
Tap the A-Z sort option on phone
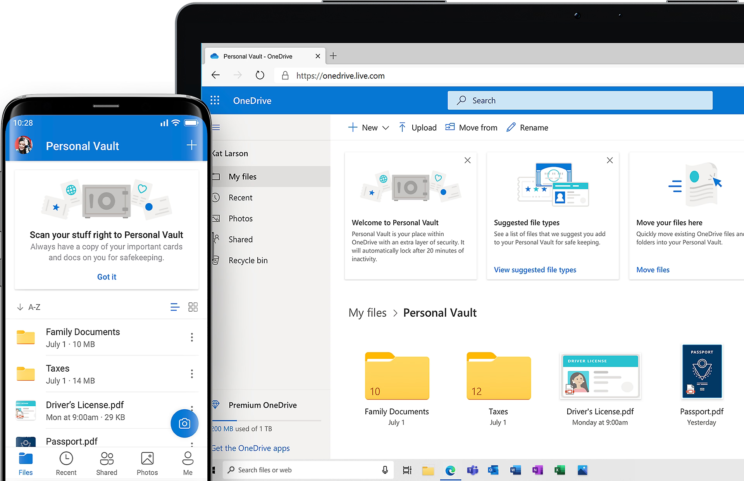(x=28, y=307)
